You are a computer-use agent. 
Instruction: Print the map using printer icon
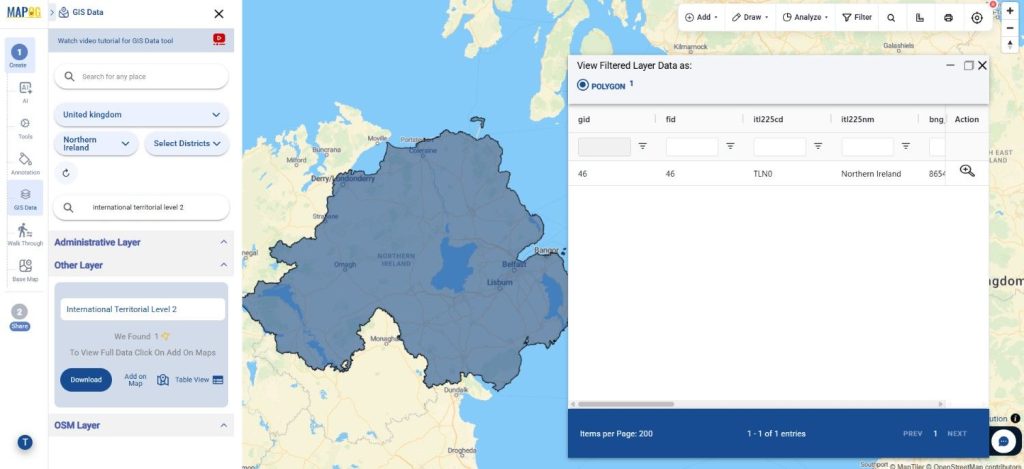click(948, 18)
